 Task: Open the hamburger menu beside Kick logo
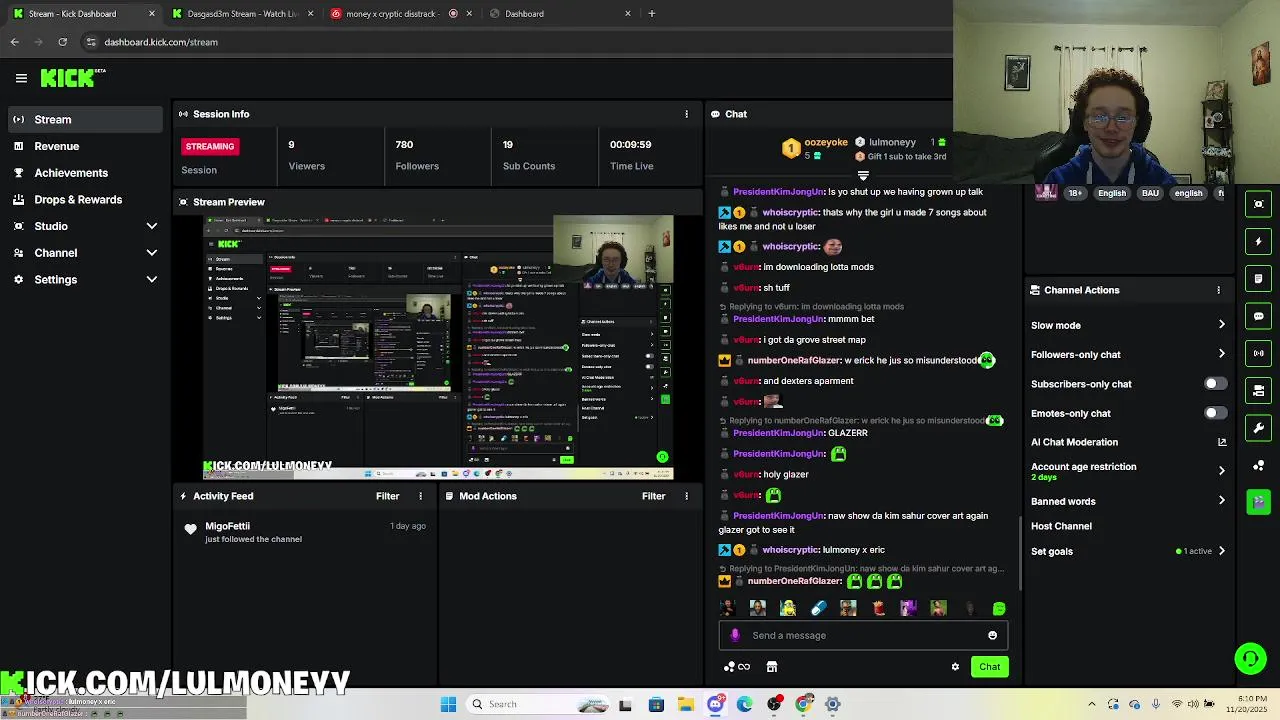coord(21,78)
